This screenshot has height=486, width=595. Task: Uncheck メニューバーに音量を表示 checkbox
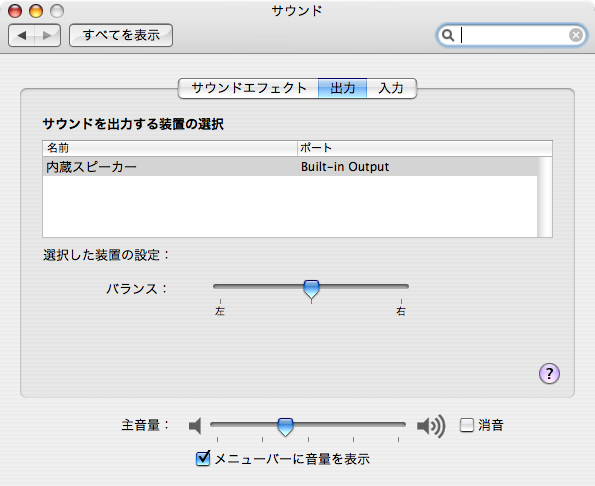click(x=203, y=459)
